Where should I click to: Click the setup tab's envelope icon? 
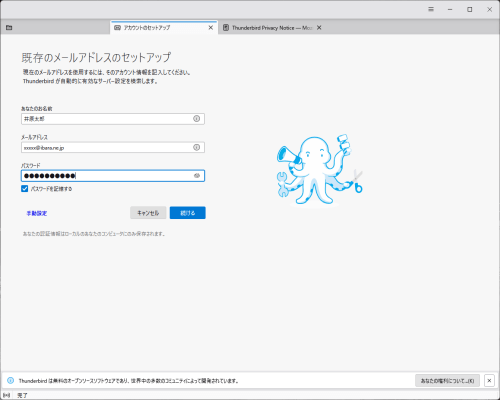pos(117,28)
